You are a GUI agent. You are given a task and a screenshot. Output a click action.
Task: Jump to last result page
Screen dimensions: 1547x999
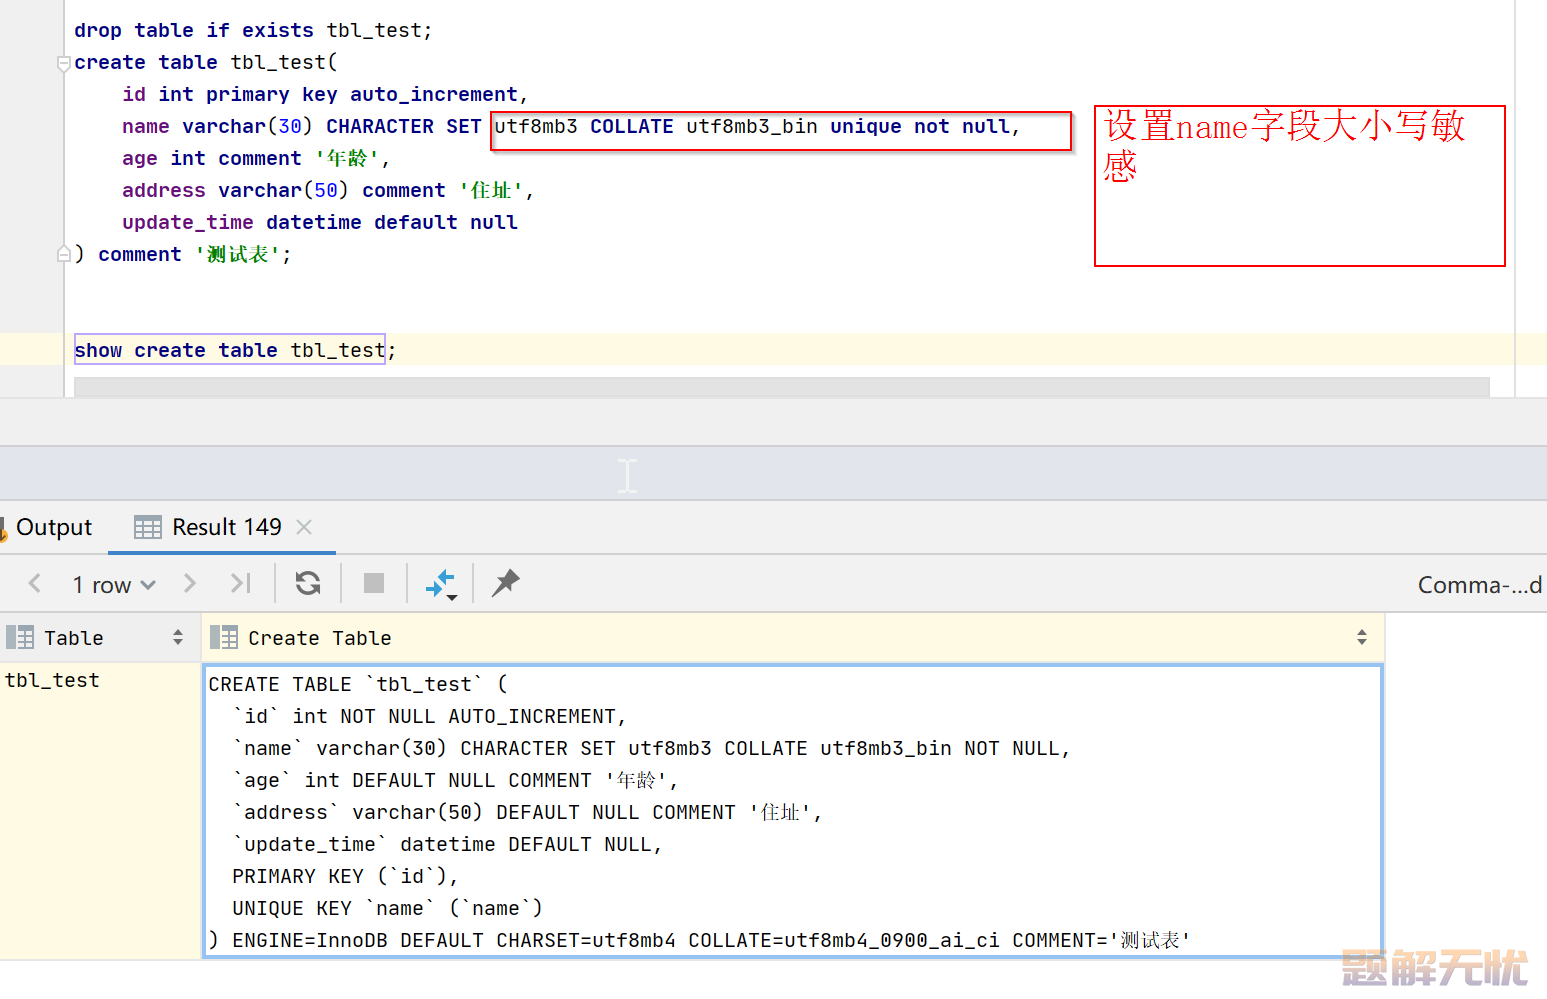(x=241, y=584)
